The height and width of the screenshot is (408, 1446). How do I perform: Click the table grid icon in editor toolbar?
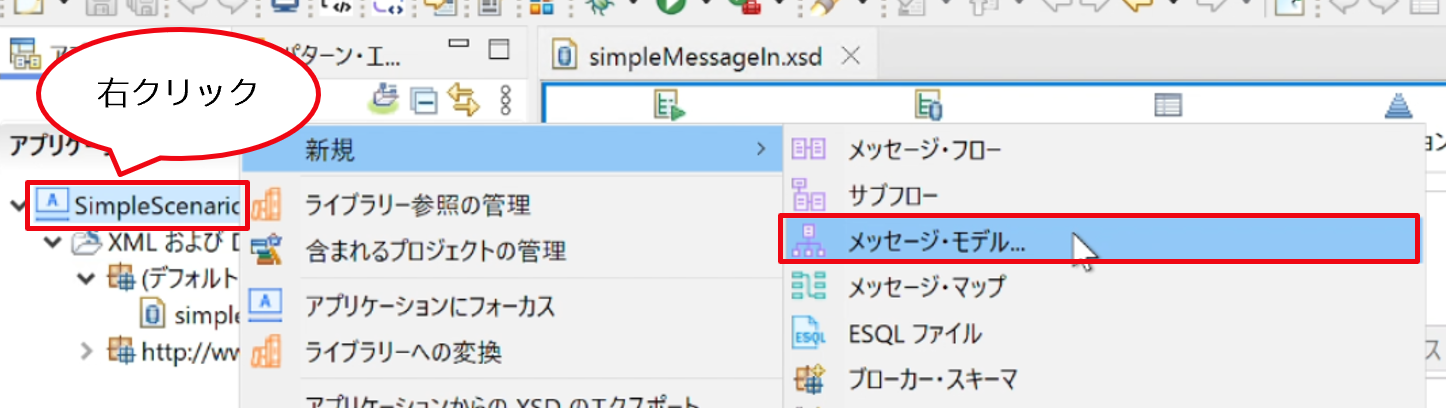pos(1167,105)
